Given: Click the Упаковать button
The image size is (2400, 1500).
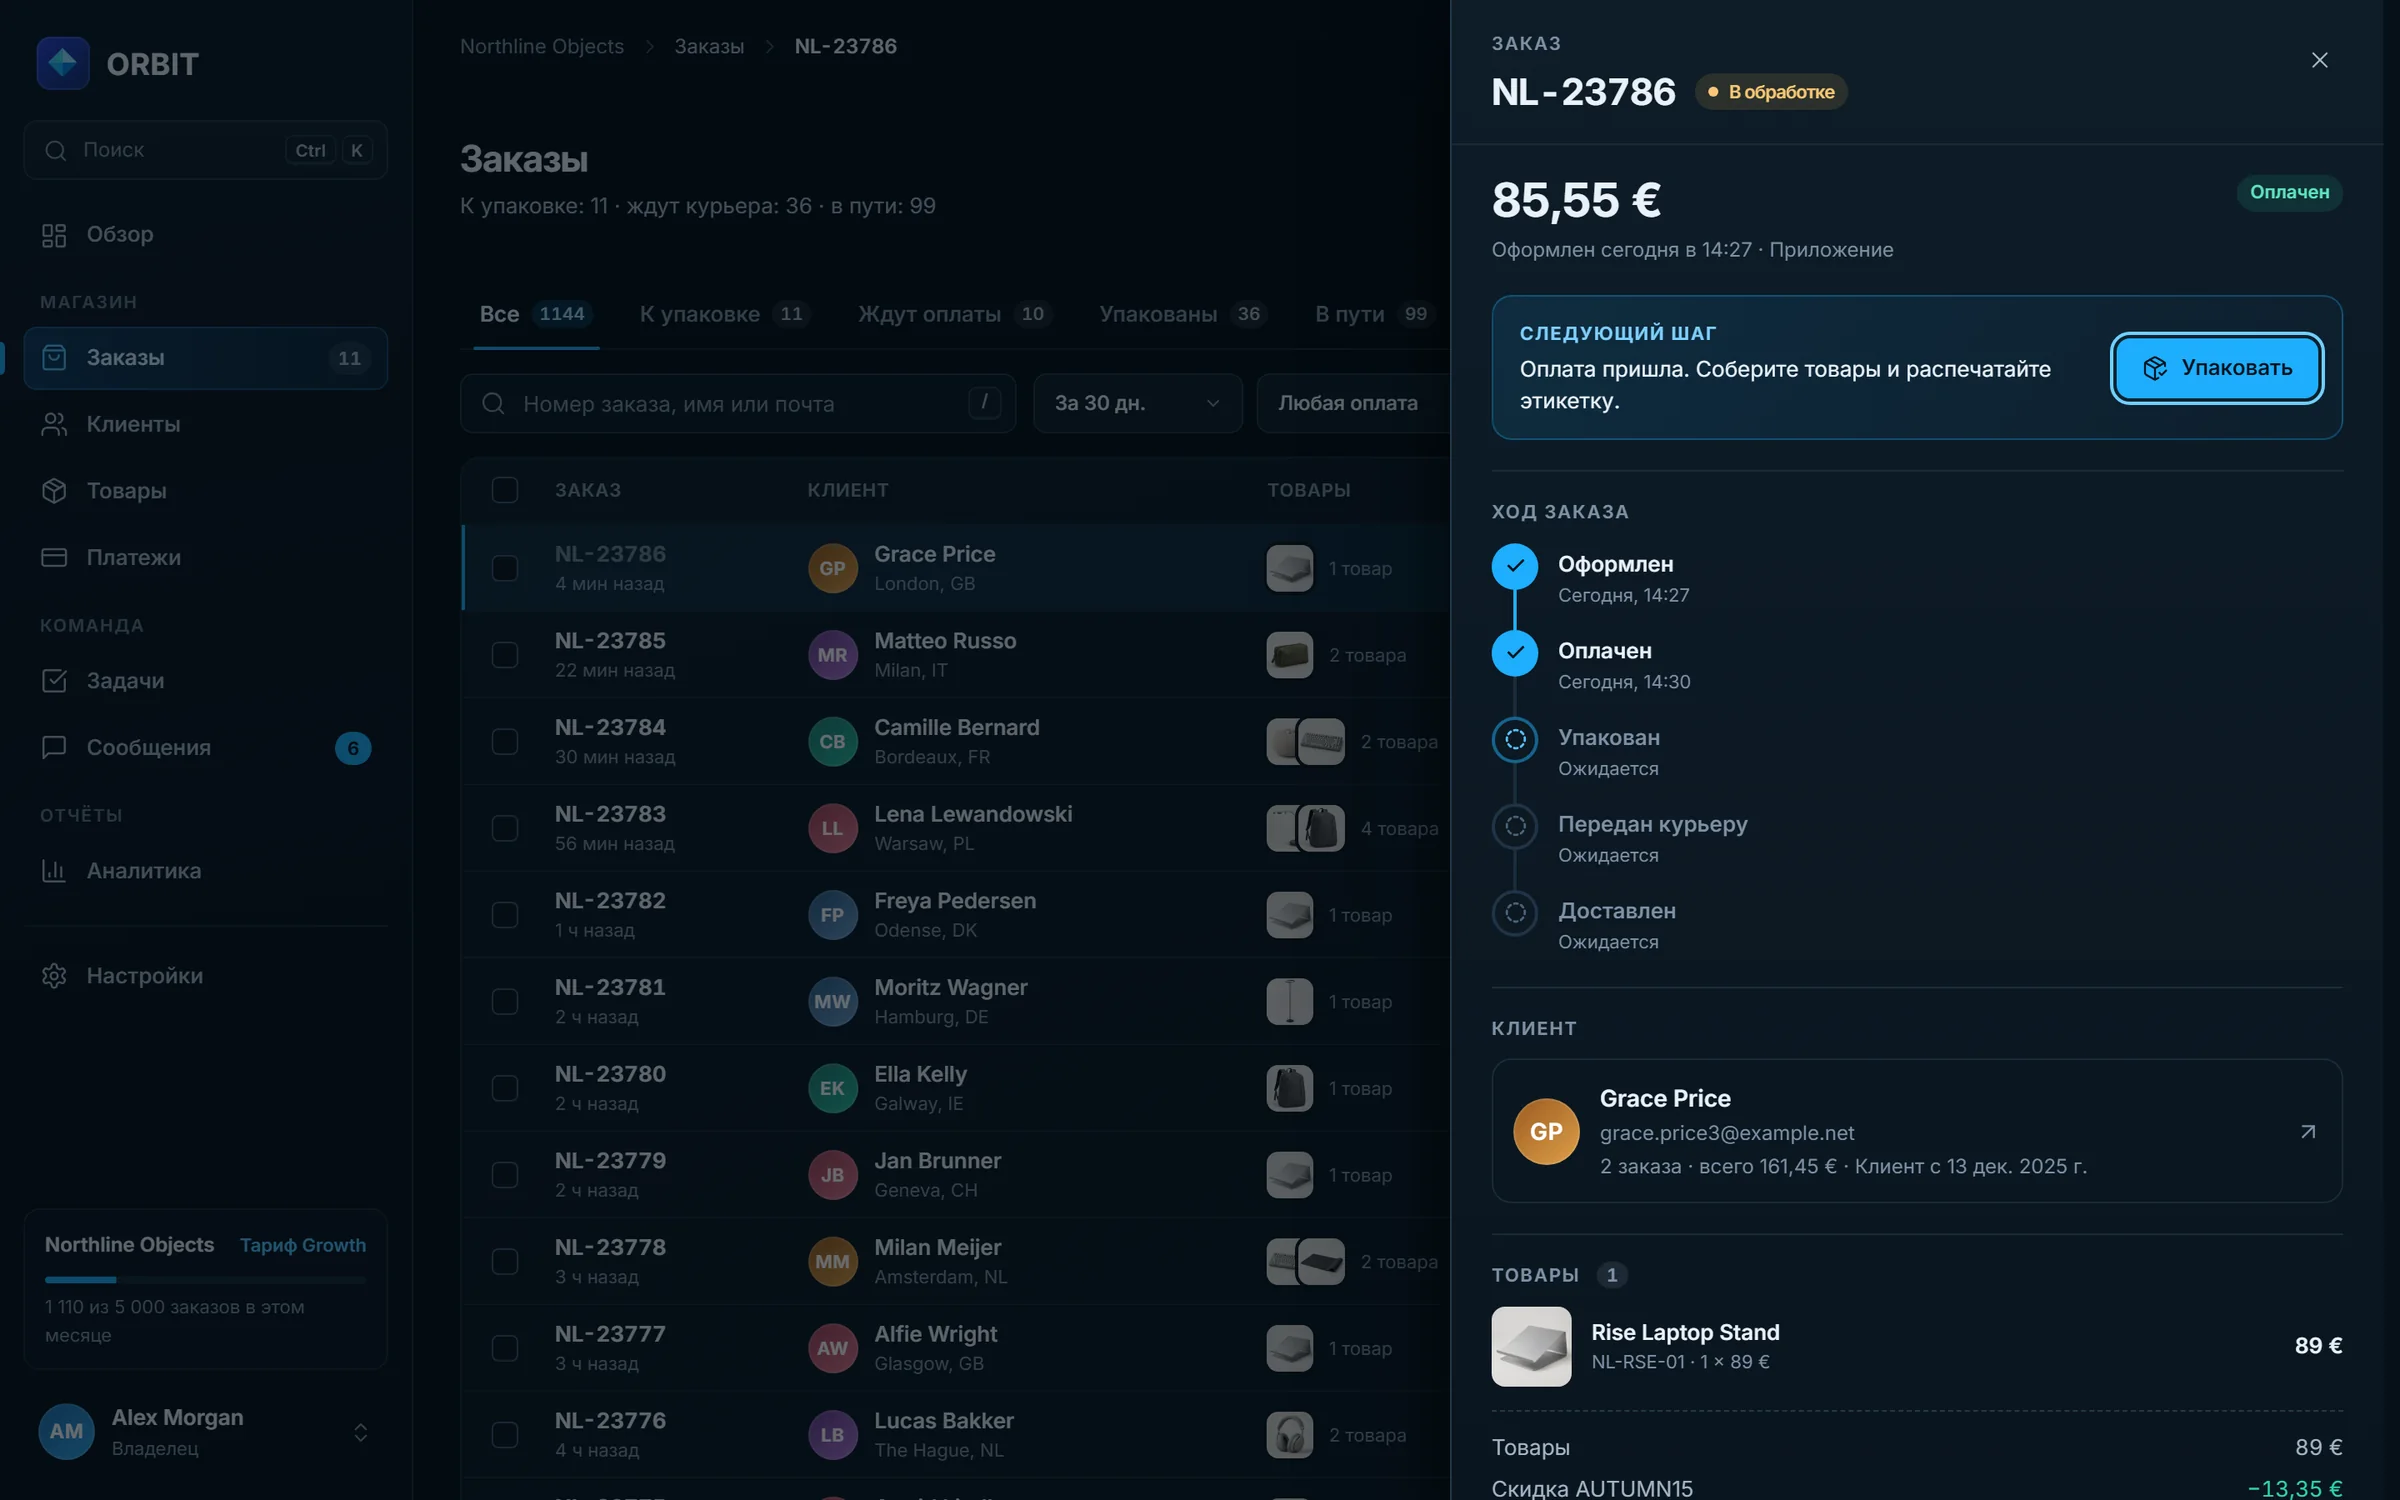Looking at the screenshot, I should 2217,368.
